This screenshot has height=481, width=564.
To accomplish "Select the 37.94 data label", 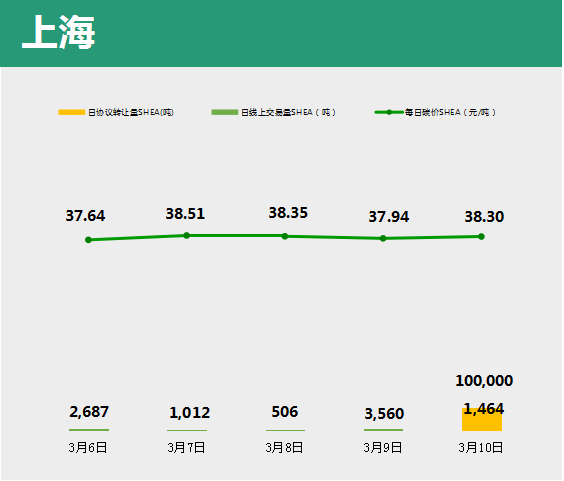I will pos(388,217).
